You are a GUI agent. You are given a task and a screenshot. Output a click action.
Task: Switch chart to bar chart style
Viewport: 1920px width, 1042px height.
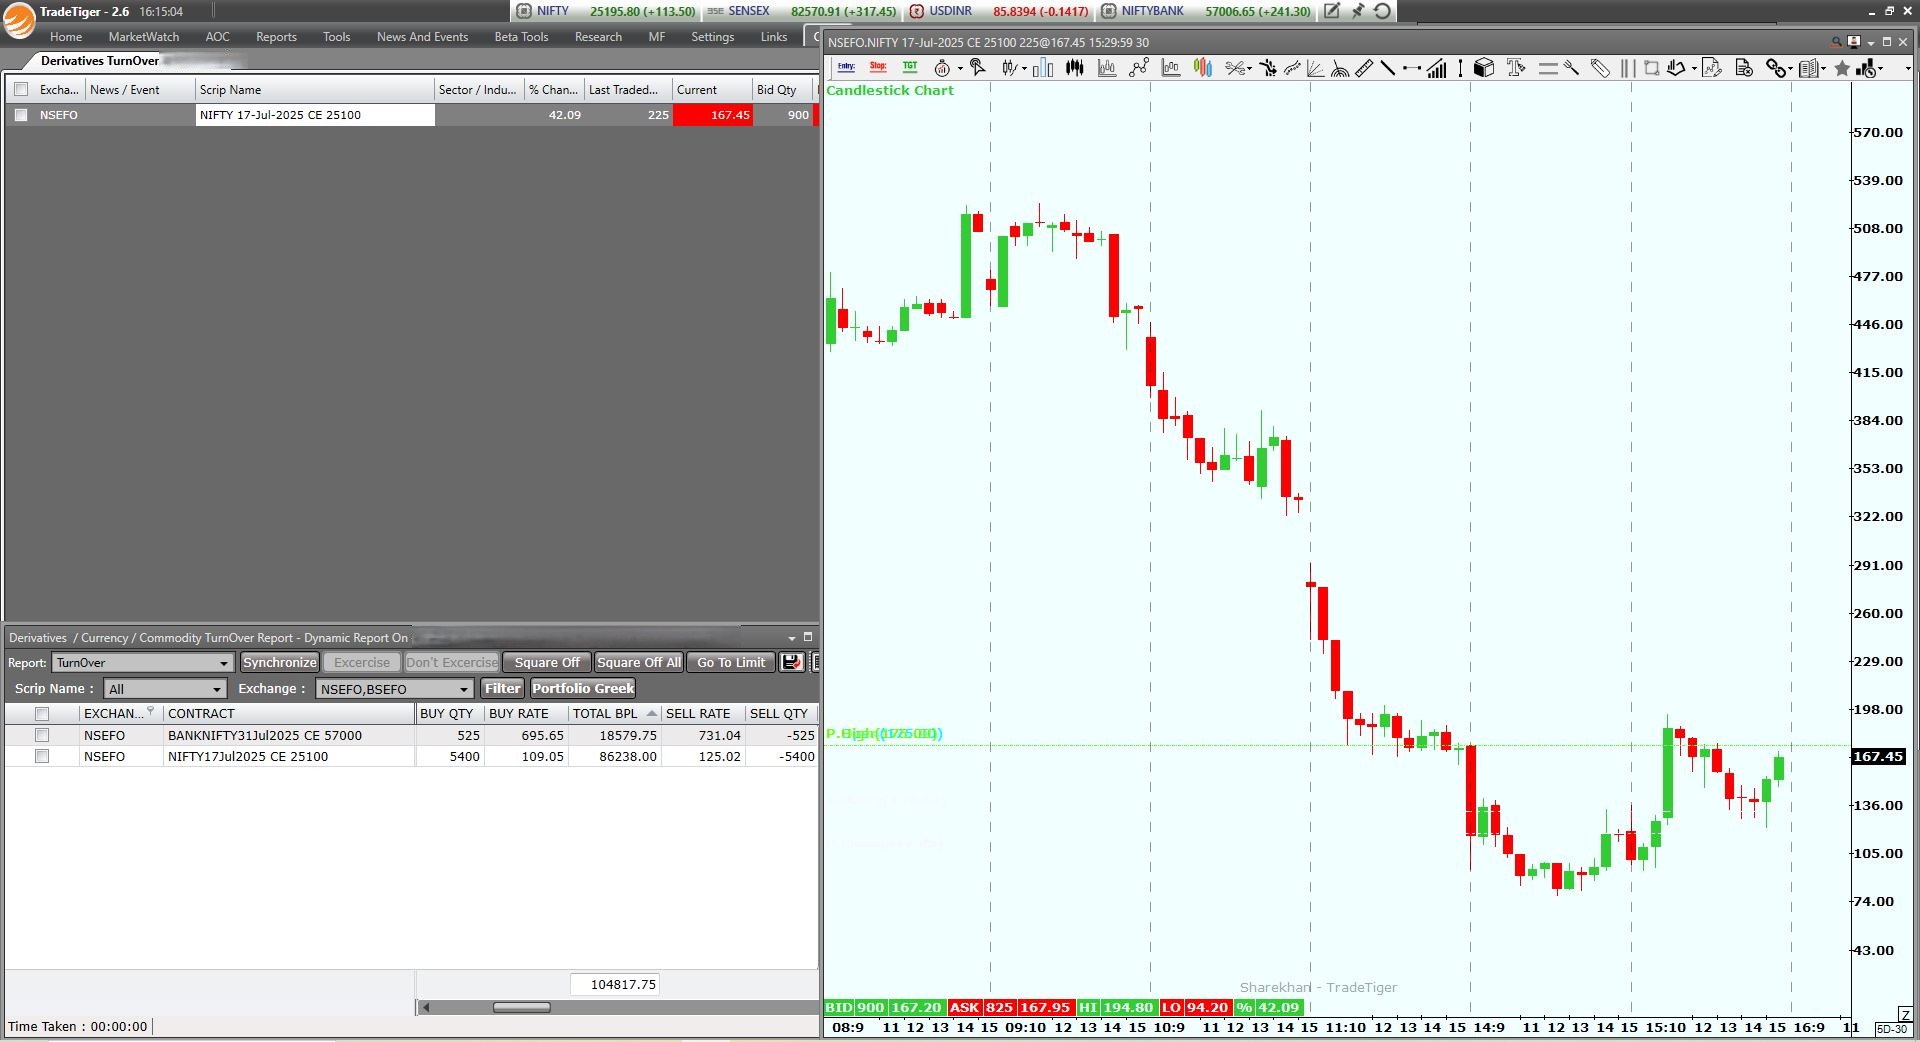[1043, 68]
